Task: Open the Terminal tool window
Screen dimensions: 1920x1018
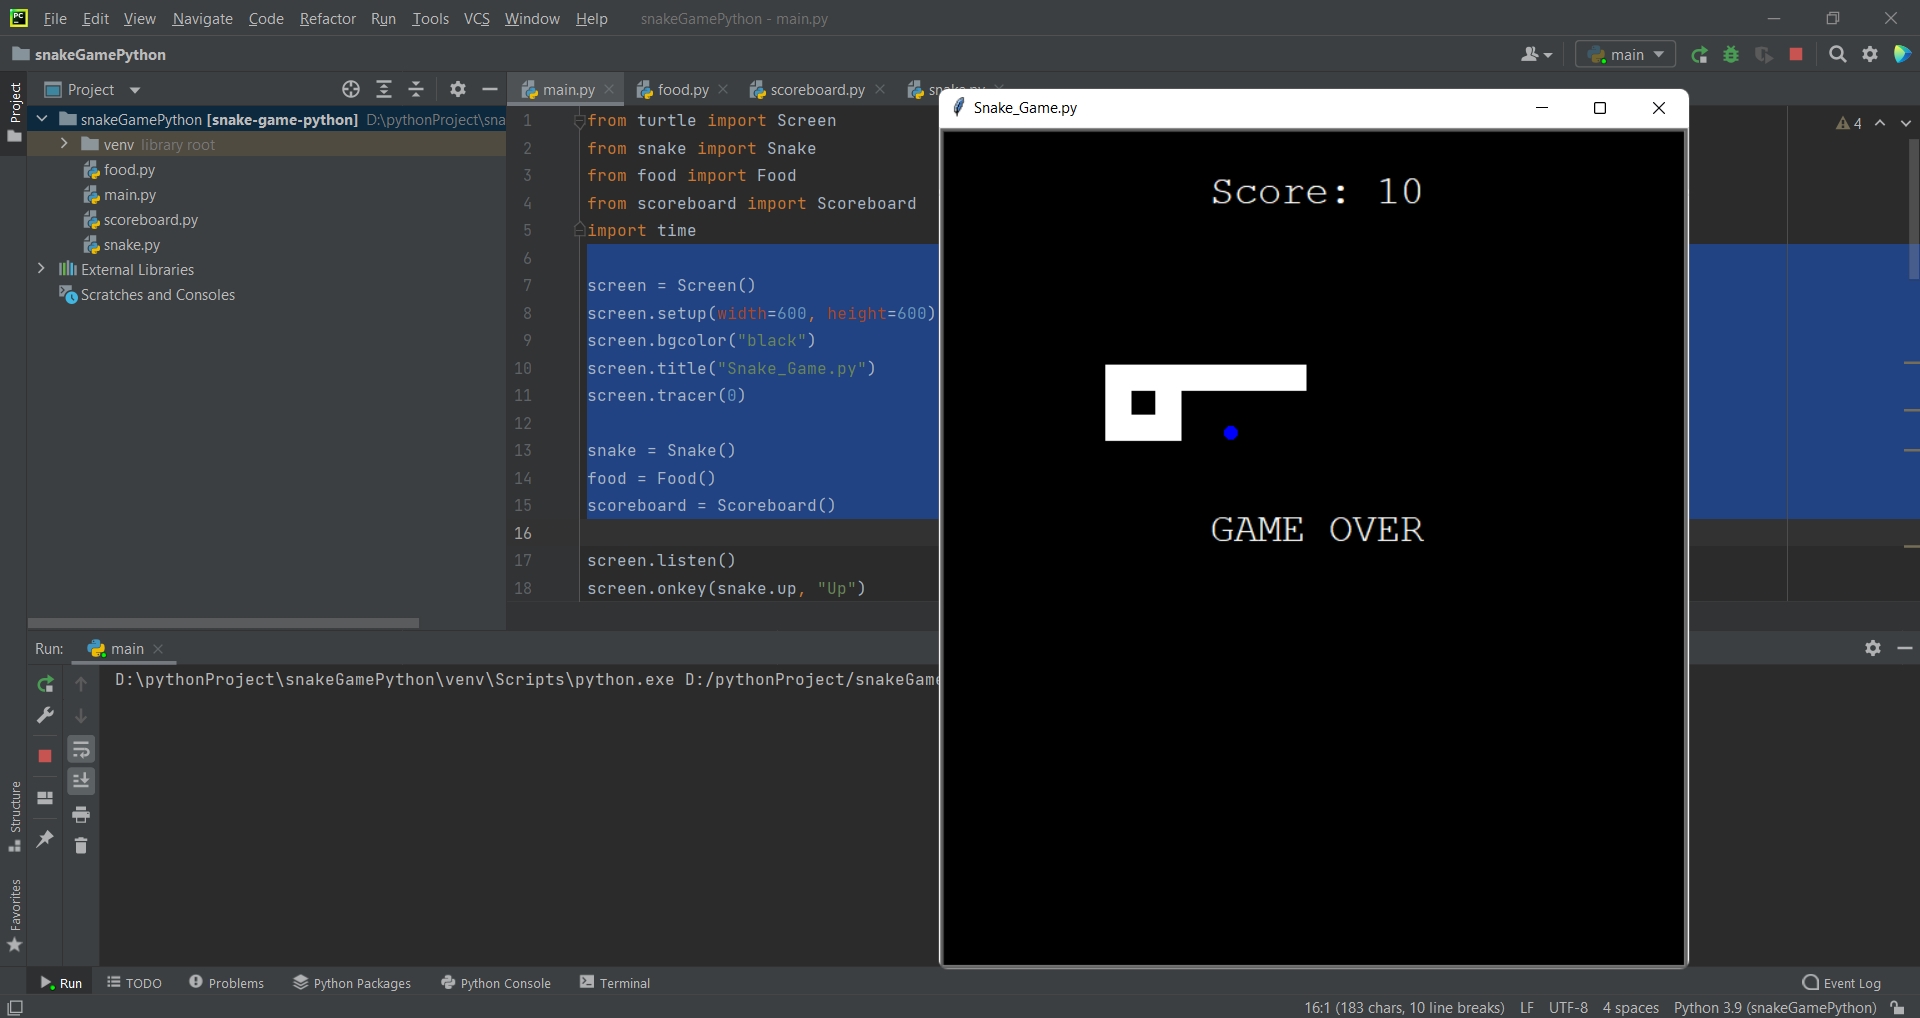Action: (x=615, y=983)
